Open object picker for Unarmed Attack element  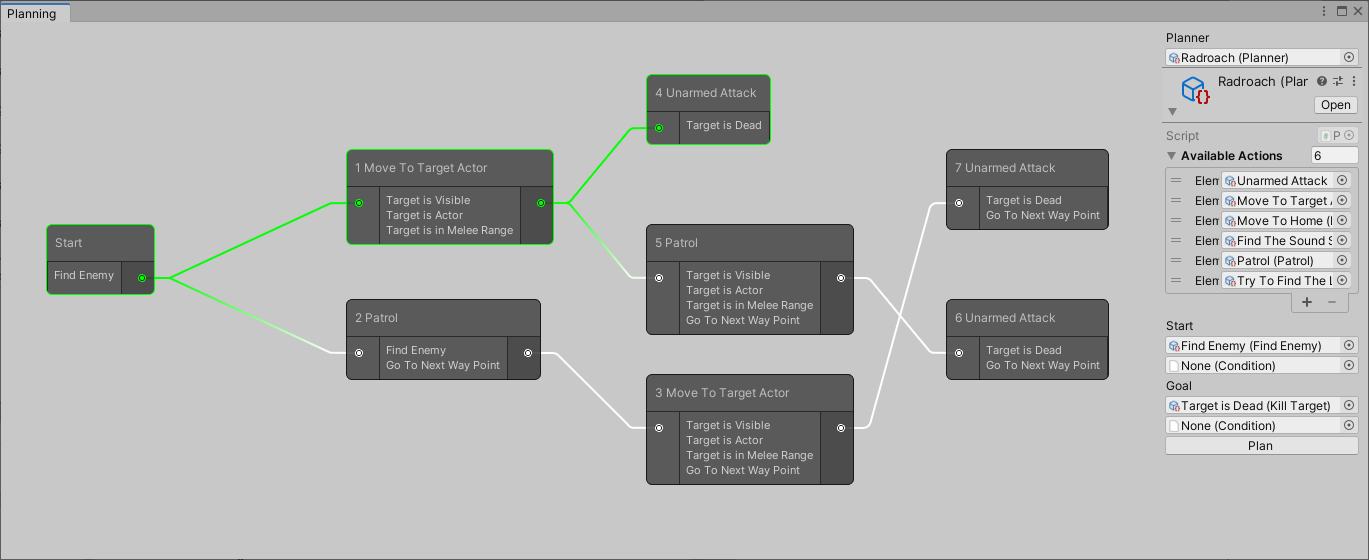click(1342, 181)
